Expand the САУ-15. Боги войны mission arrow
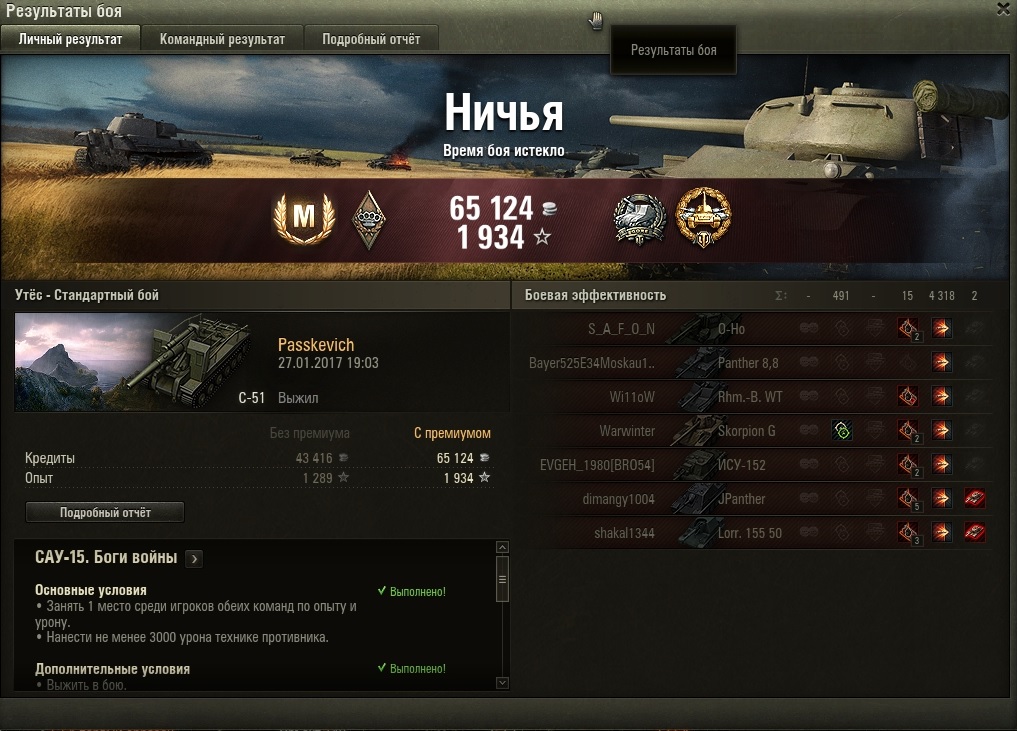The image size is (1018, 731). 194,558
